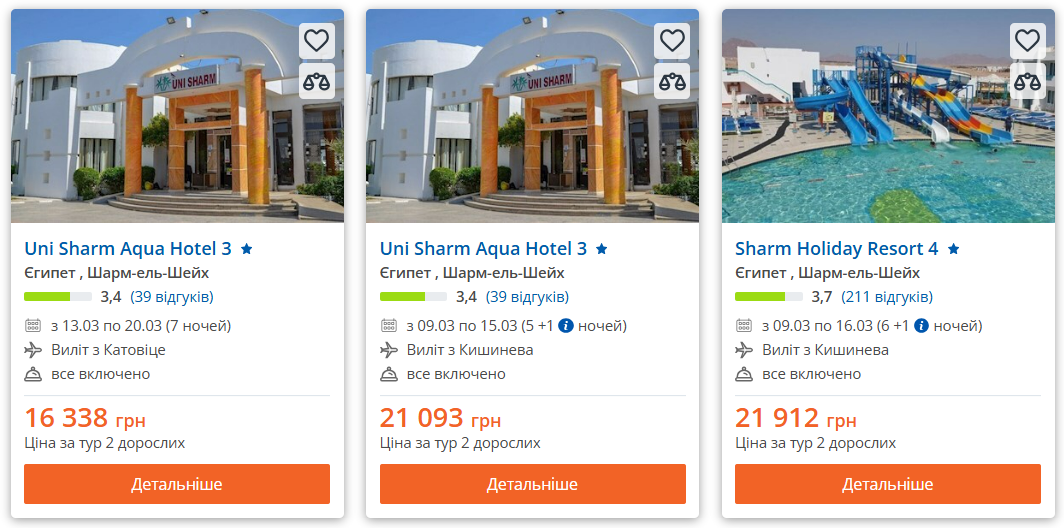Click Детальніше for the 16 338 грн tour

(x=177, y=484)
